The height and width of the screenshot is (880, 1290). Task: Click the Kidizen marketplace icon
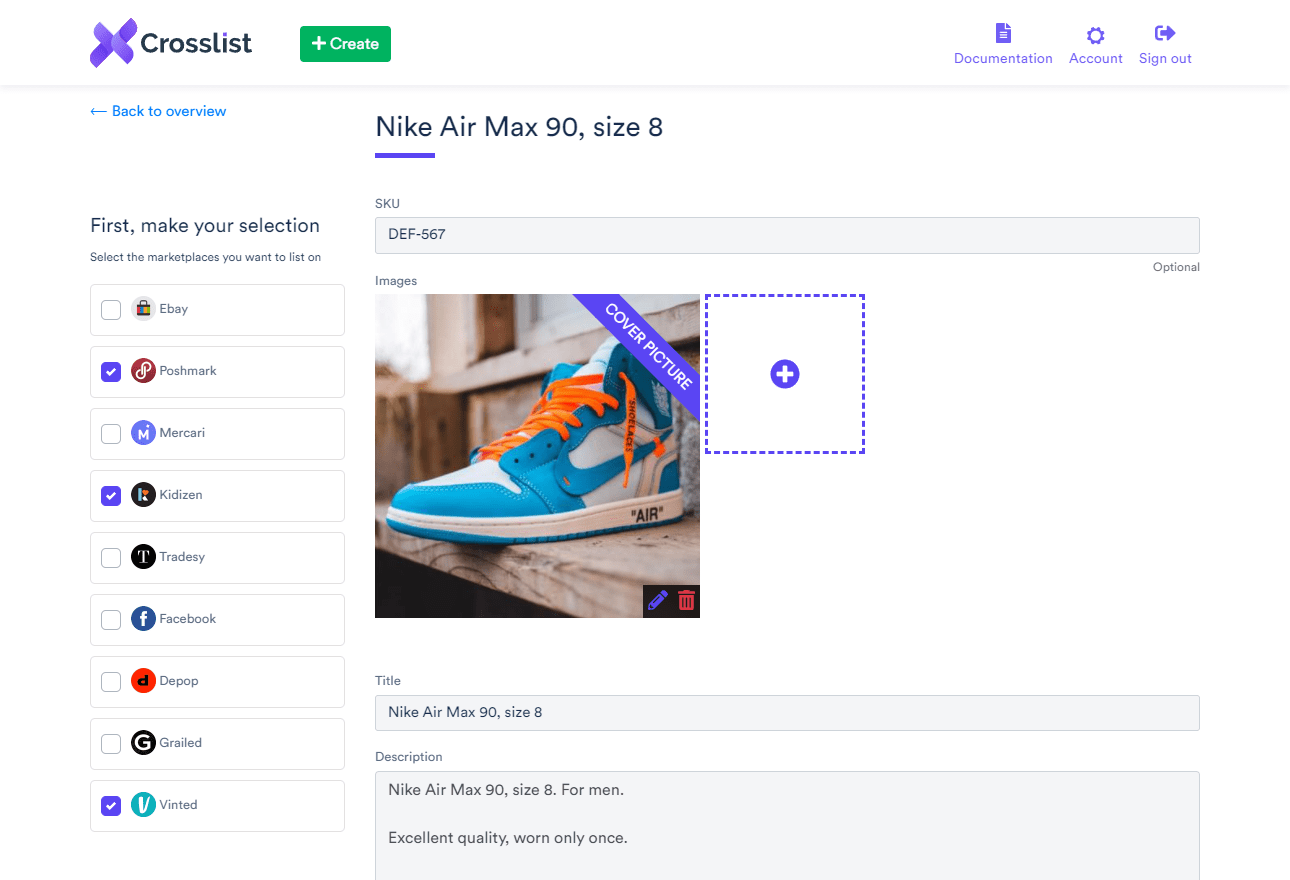pos(143,495)
